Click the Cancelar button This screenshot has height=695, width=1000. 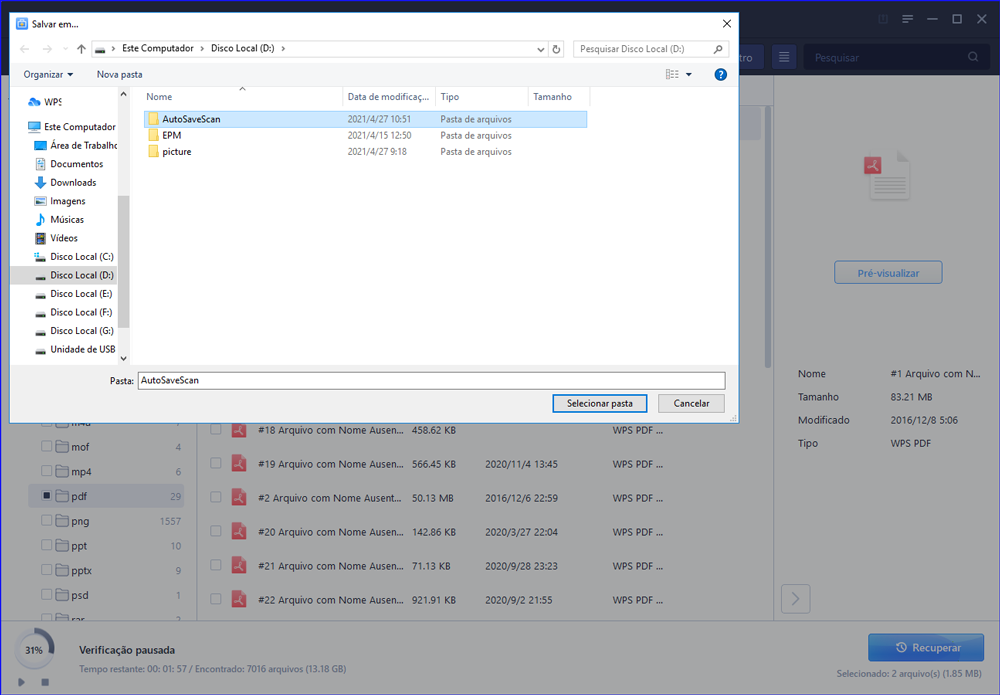[691, 404]
